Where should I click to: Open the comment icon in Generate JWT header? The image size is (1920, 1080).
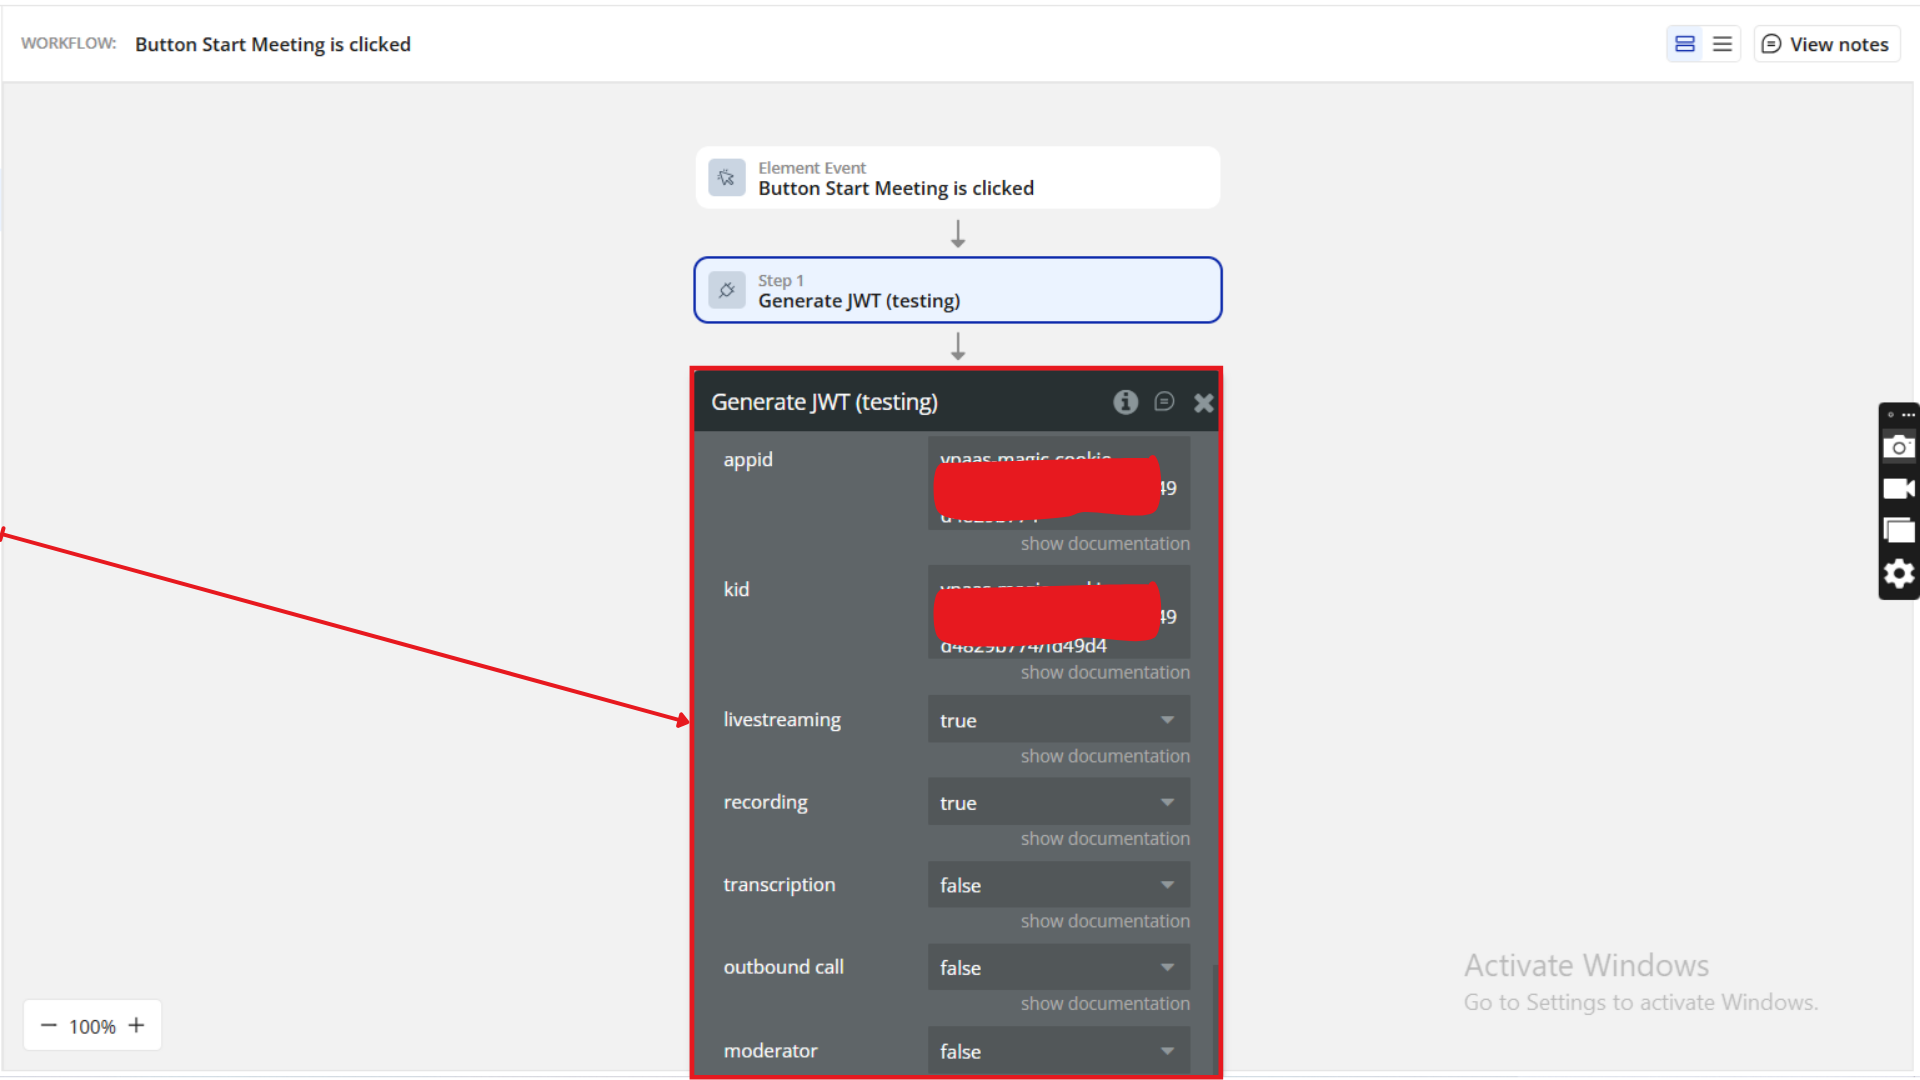click(x=1164, y=402)
